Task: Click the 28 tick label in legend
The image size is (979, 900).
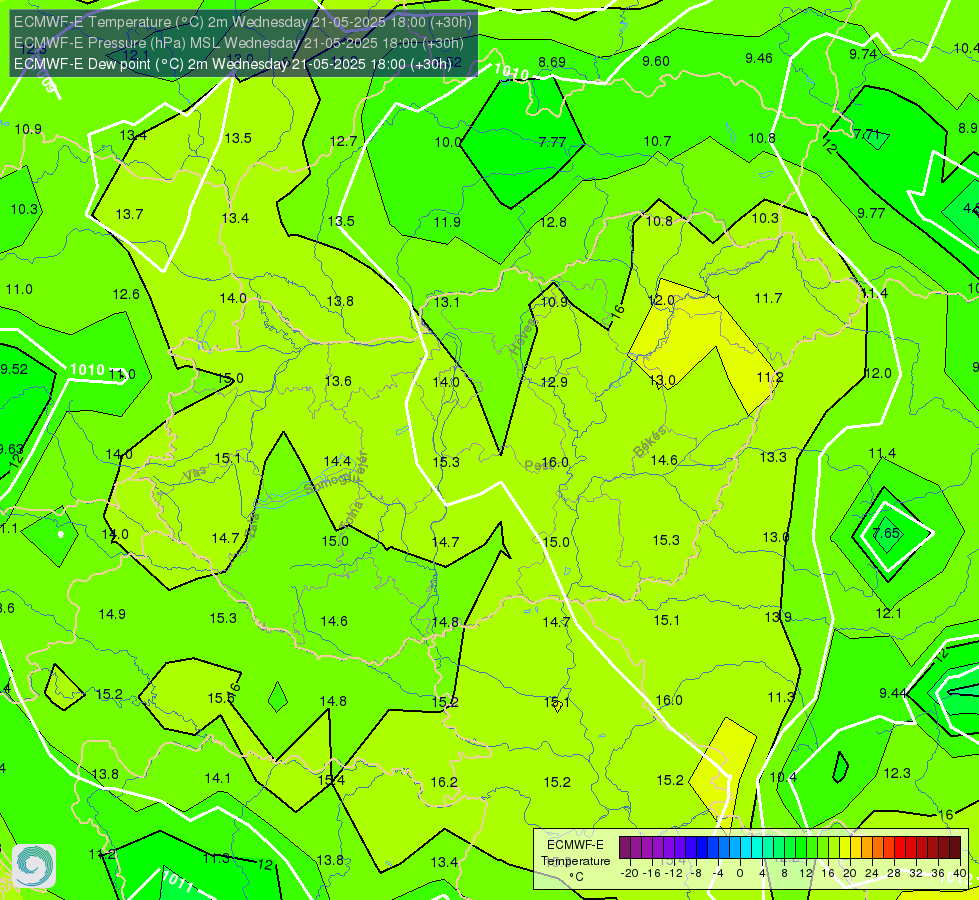Action: (x=894, y=873)
